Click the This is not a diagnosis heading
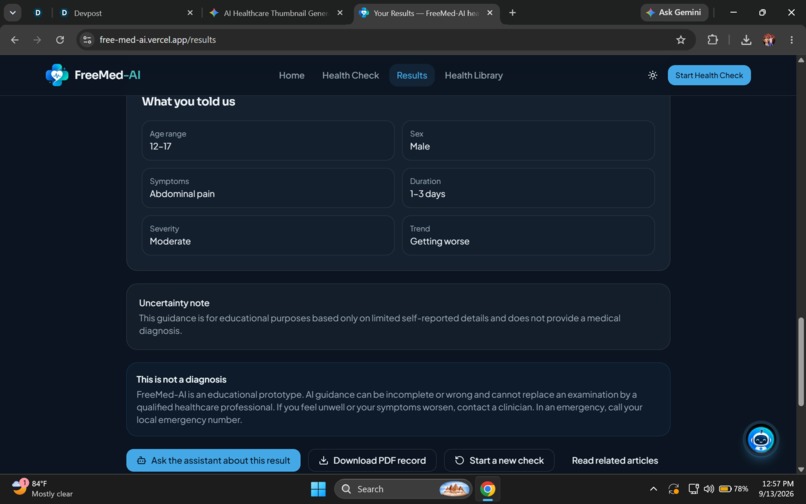Image resolution: width=806 pixels, height=504 pixels. coord(181,380)
